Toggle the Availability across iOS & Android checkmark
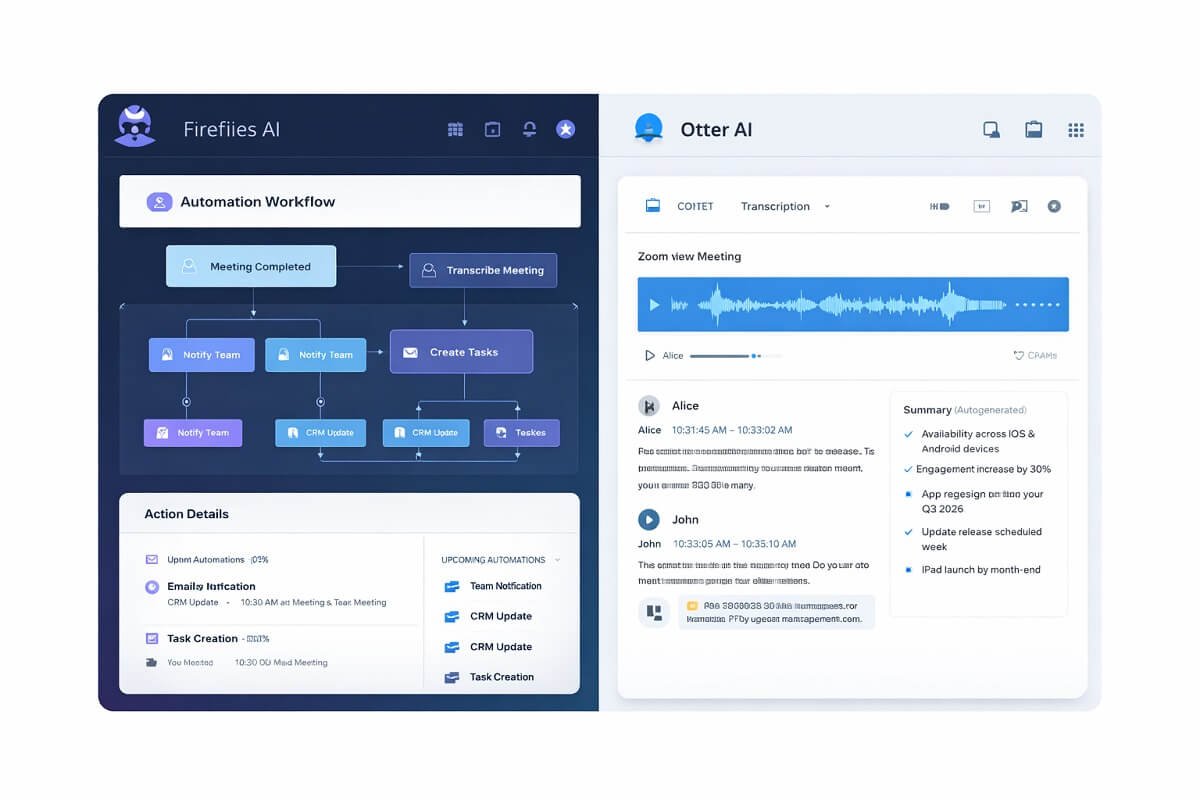Screen dimensions: 1200x800 (x=908, y=434)
